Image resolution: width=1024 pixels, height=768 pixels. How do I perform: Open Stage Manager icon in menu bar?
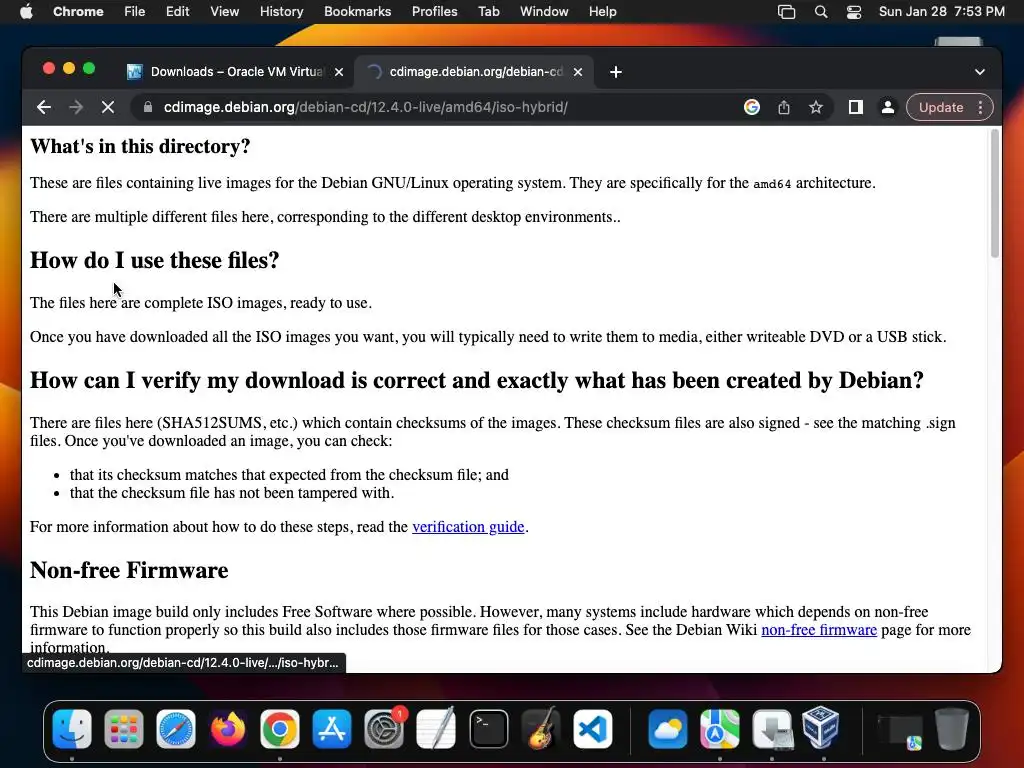787,12
